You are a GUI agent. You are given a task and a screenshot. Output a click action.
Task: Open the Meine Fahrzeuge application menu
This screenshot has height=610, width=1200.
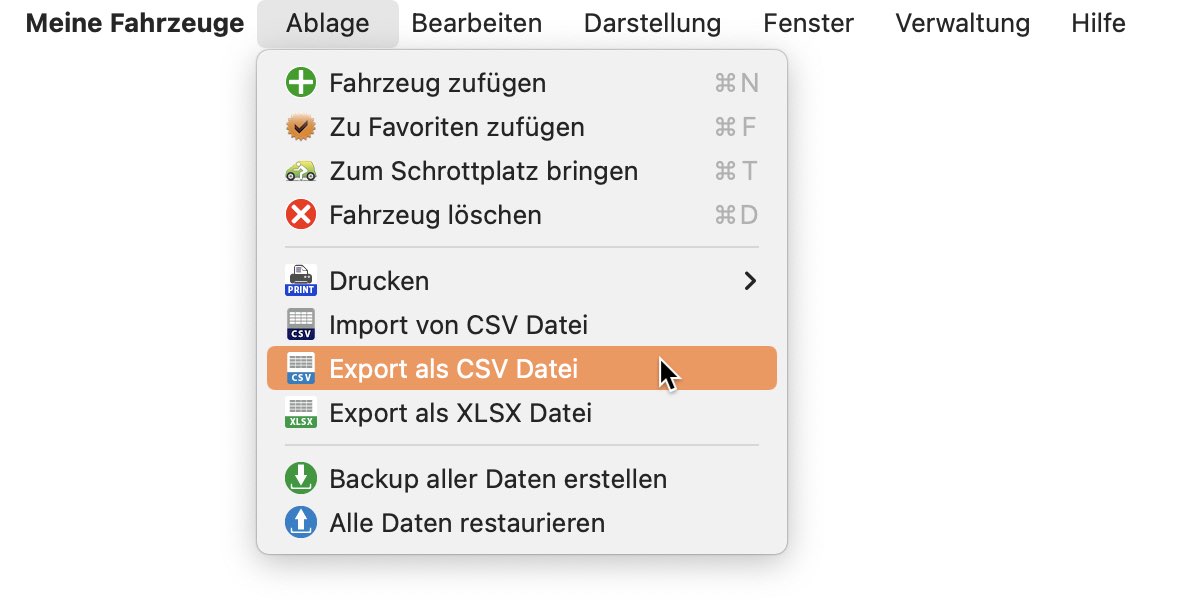(135, 23)
